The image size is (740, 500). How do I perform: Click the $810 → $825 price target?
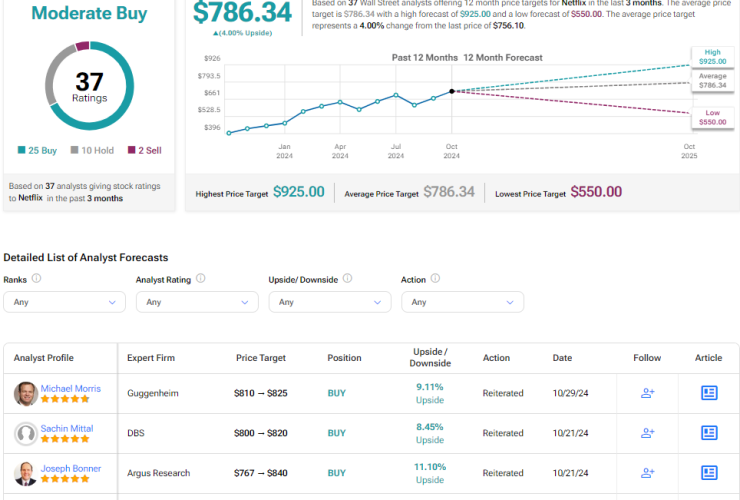[261, 393]
